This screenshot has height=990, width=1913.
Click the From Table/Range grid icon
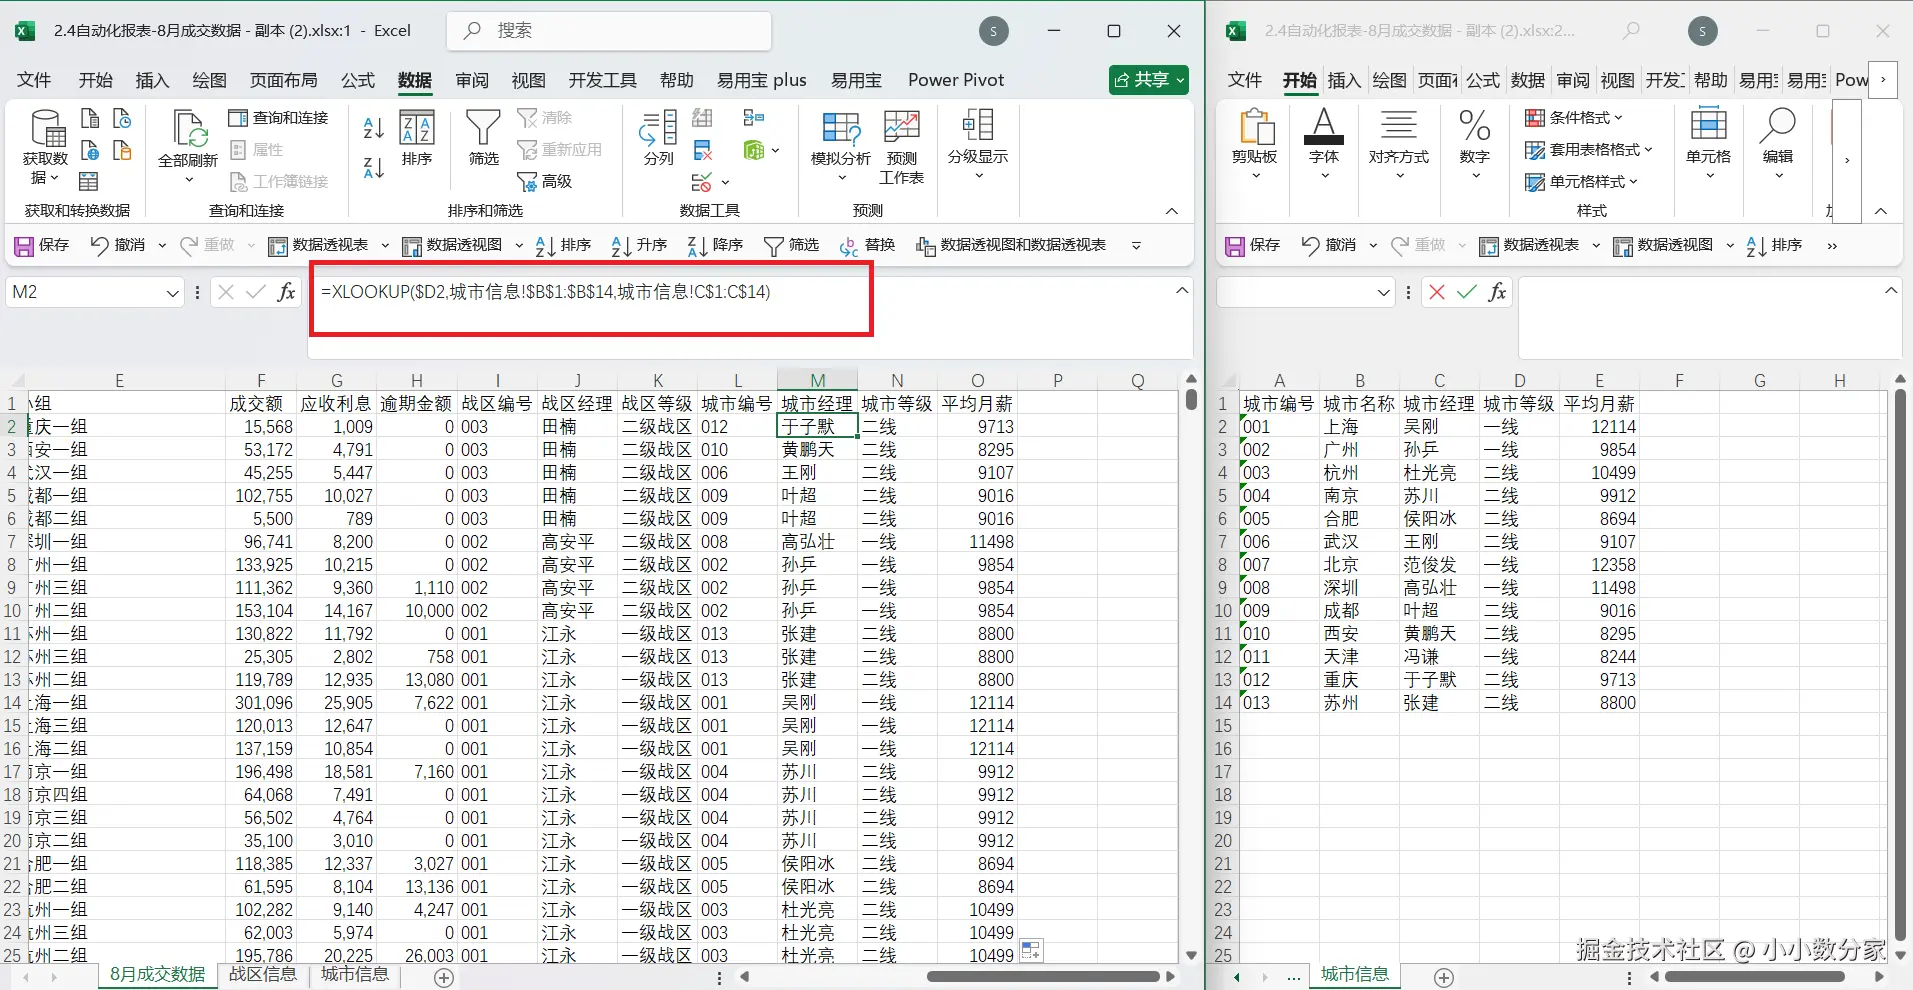tap(89, 181)
